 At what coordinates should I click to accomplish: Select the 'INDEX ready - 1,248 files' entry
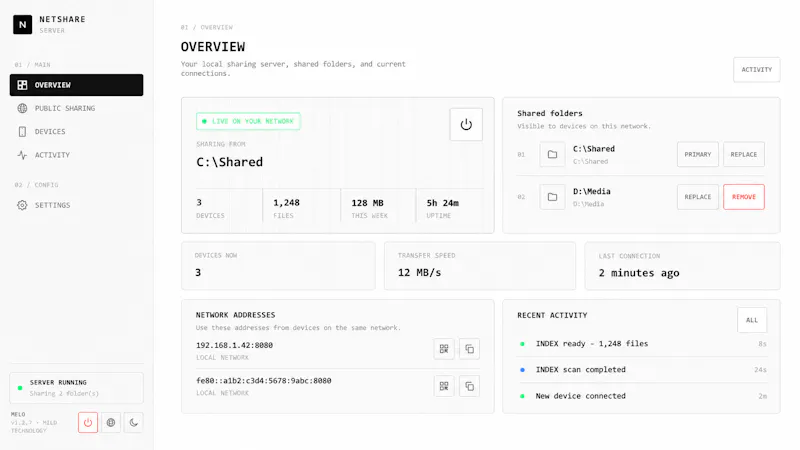point(642,344)
